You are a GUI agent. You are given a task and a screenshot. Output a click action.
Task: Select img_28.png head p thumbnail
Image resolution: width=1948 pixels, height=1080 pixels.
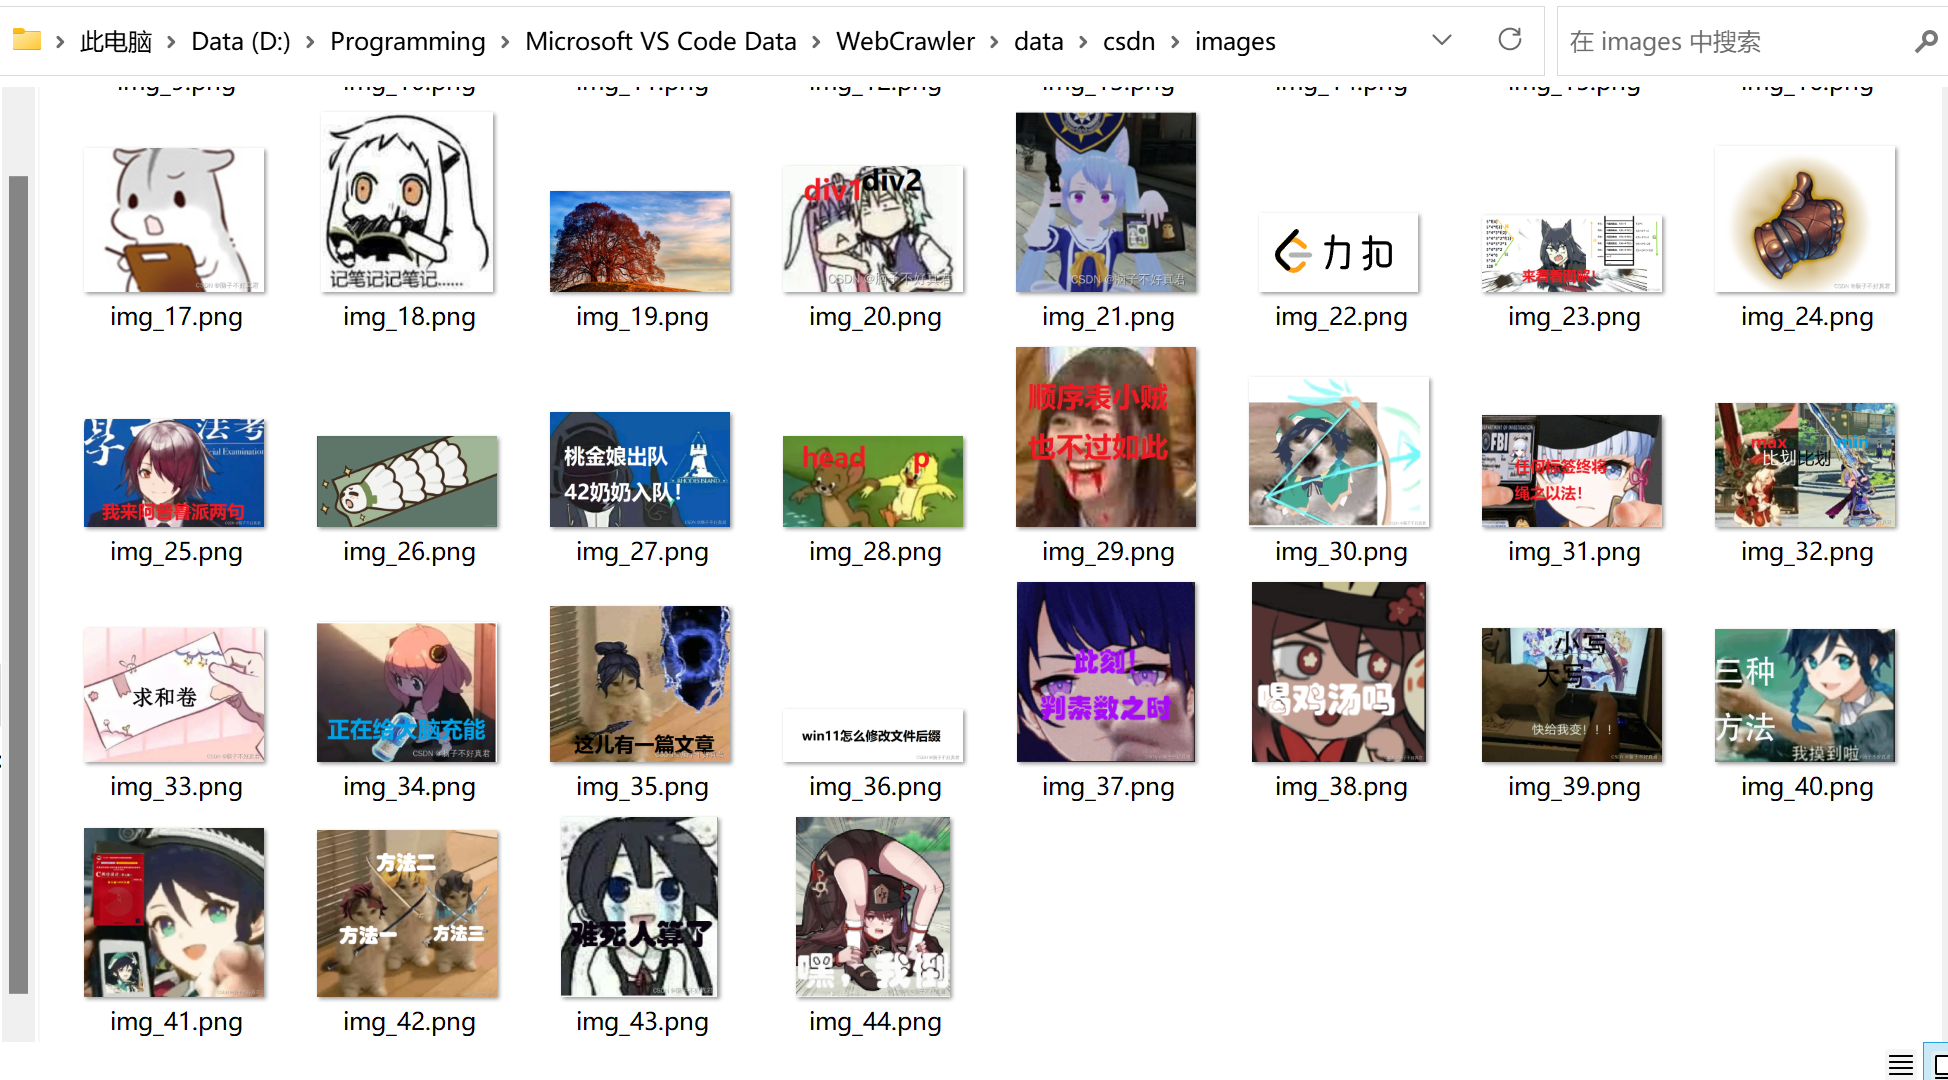point(873,481)
